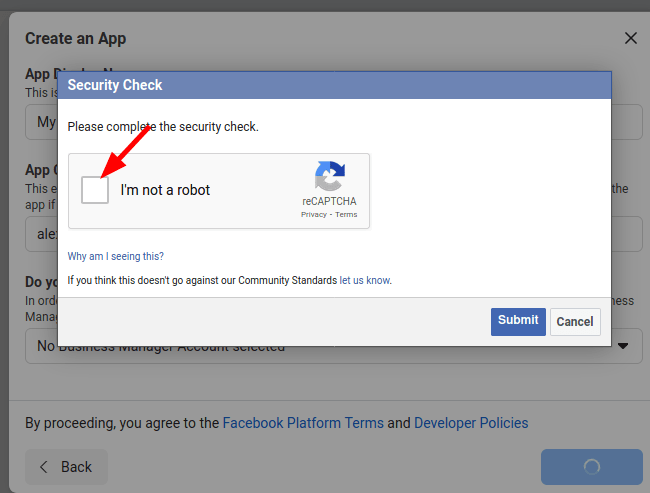Follow the "let us know" link
The image size is (650, 493).
365,280
